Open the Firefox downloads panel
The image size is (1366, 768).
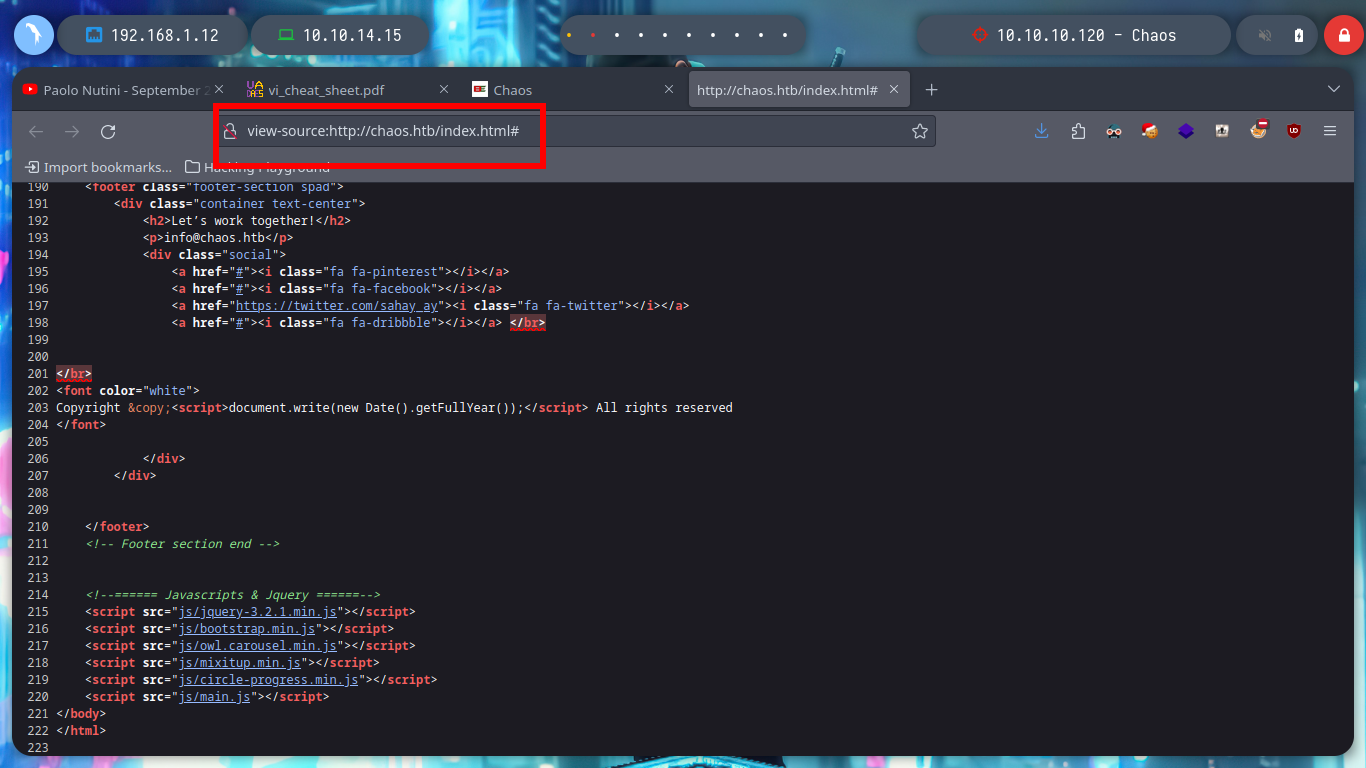pyautogui.click(x=1042, y=131)
